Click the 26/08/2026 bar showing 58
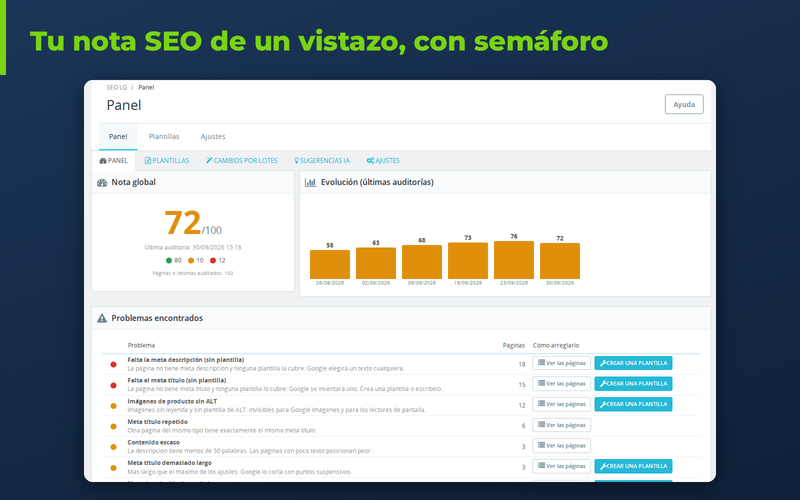 tap(330, 264)
